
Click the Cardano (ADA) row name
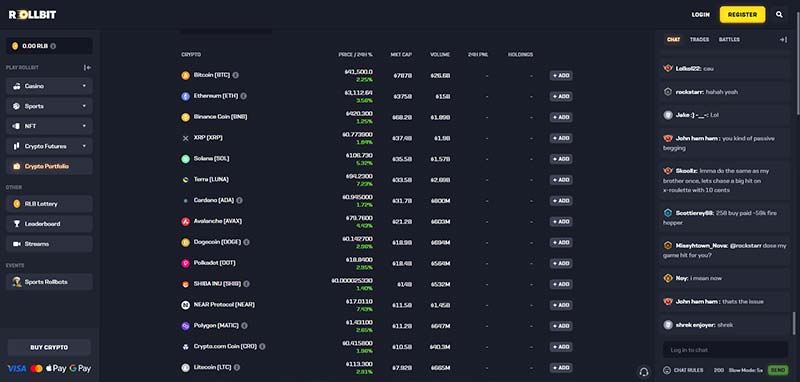(213, 200)
